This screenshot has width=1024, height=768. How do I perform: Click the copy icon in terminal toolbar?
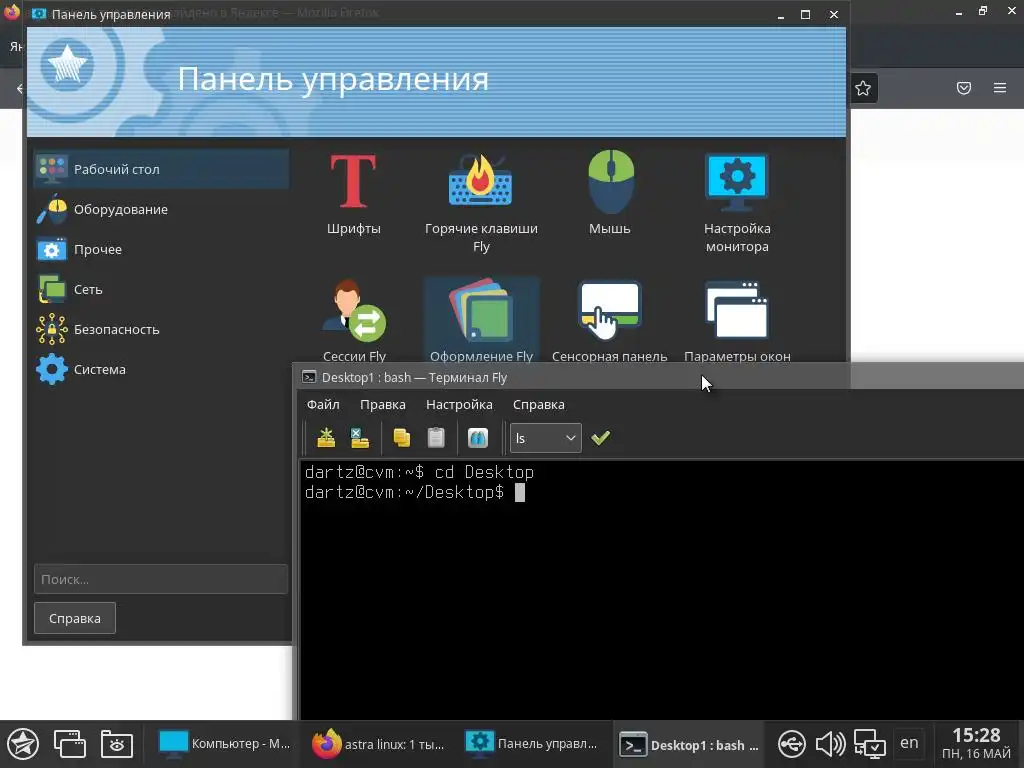[x=402, y=438]
